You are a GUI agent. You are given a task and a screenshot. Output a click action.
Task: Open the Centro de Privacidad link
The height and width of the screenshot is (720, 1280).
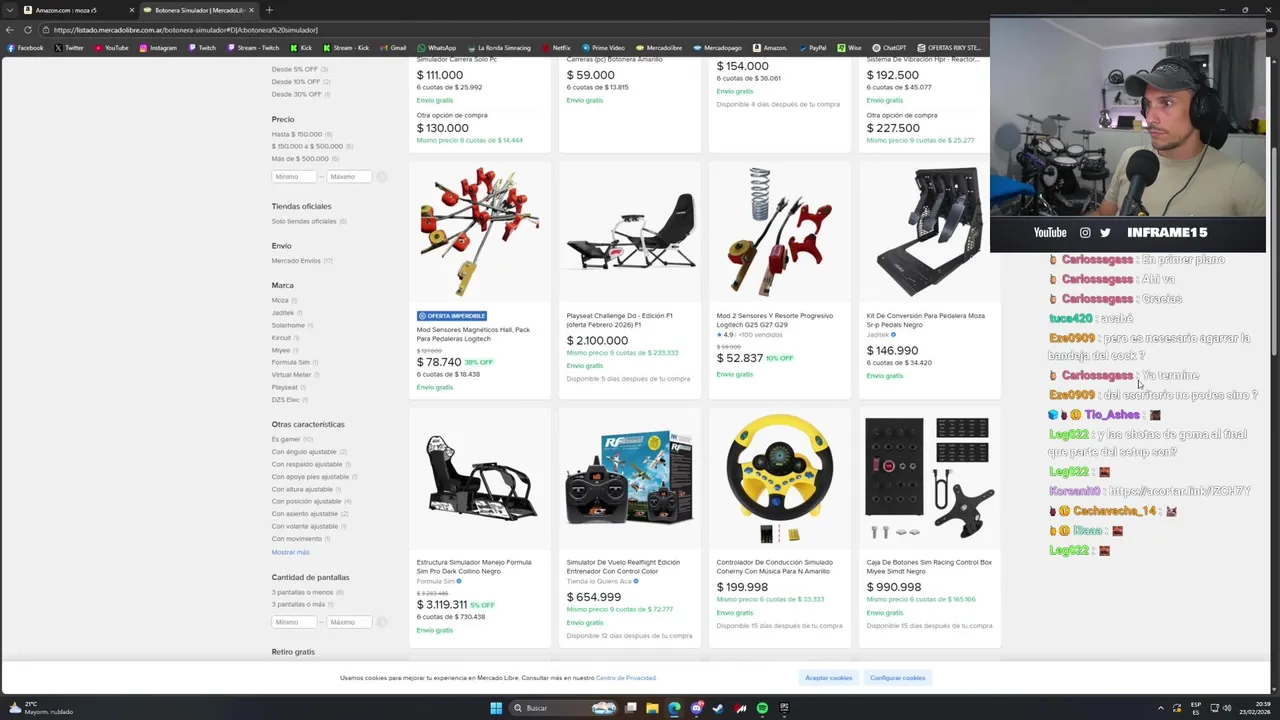point(626,678)
